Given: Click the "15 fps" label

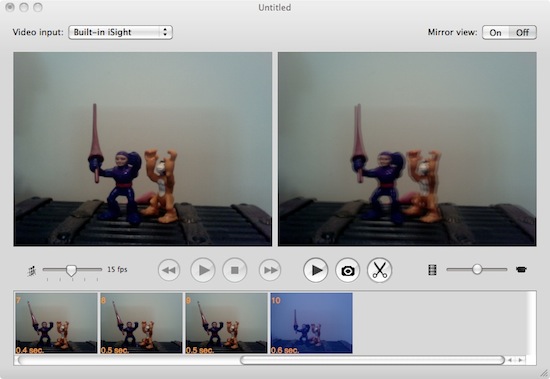Looking at the screenshot, I should 117,270.
